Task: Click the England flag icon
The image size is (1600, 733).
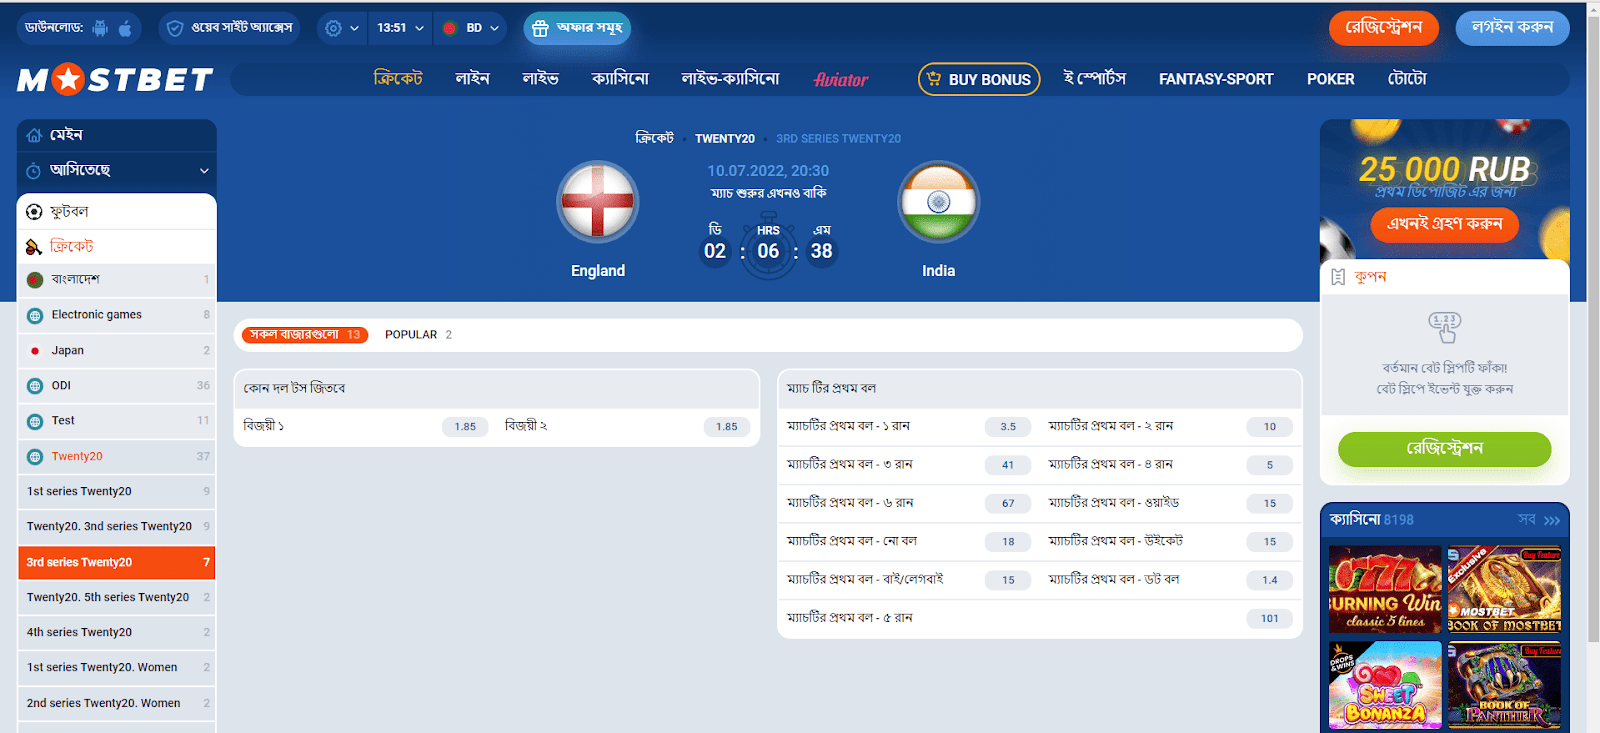Action: [x=598, y=202]
